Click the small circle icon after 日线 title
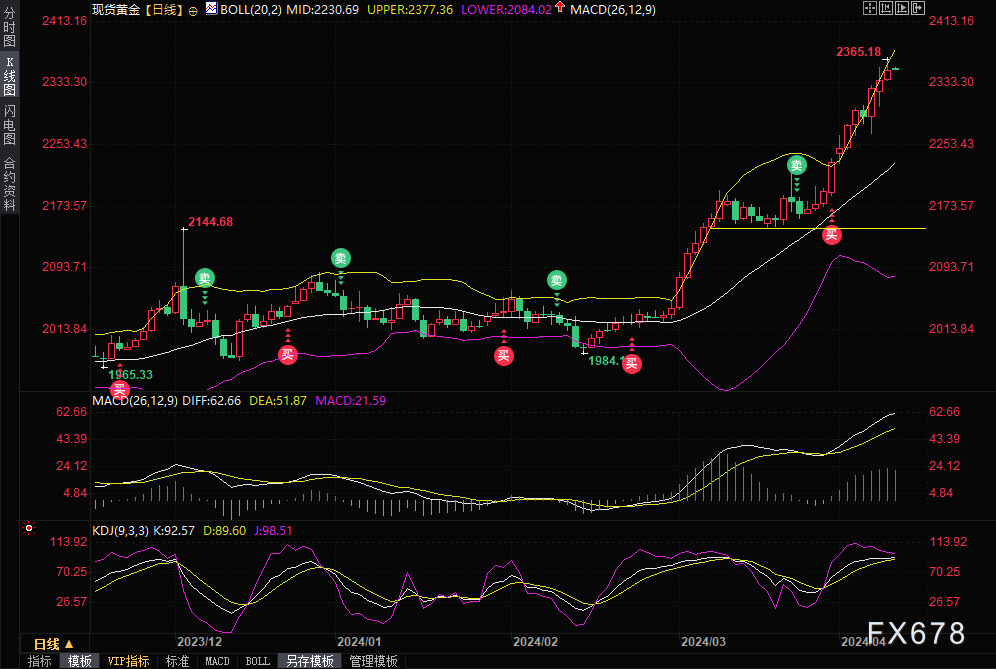Viewport: 996px width, 669px height. (x=193, y=11)
